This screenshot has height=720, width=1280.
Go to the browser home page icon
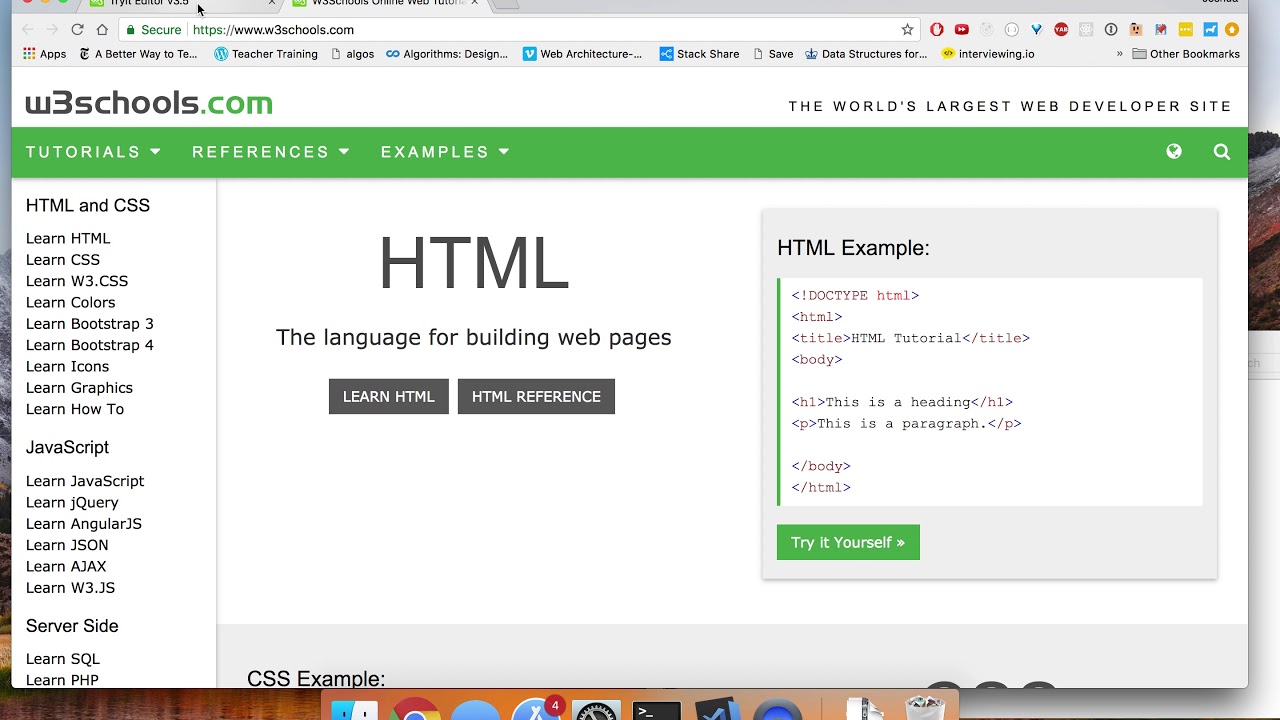(x=102, y=30)
